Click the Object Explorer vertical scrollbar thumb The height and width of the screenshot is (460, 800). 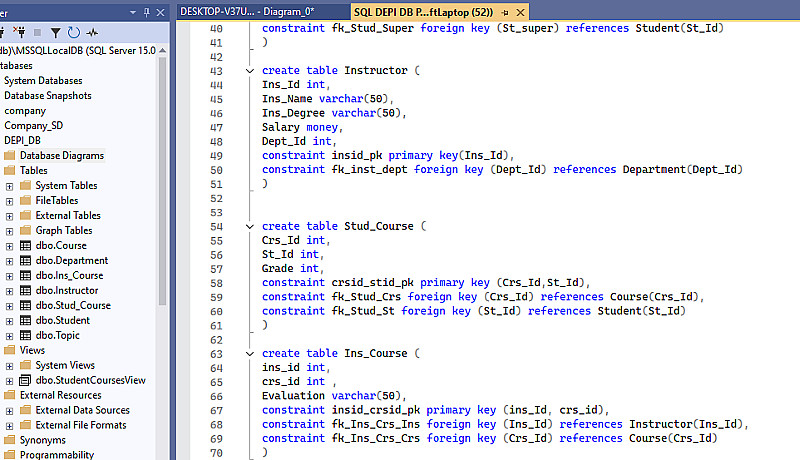click(162, 181)
